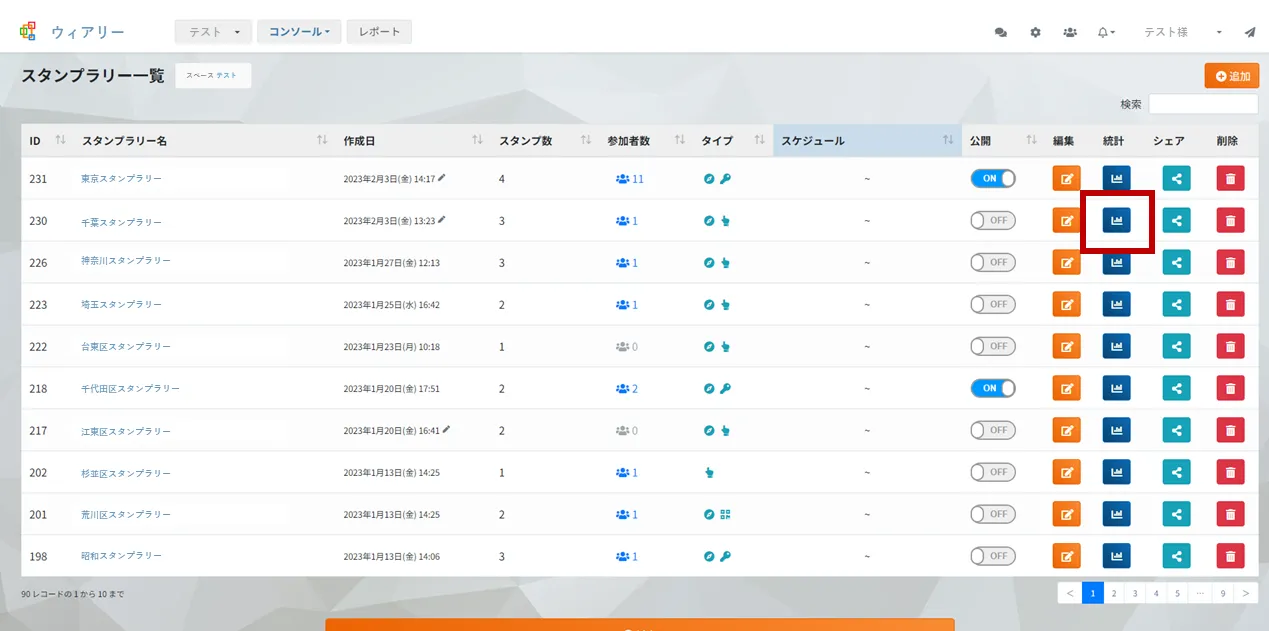Sort by スタンプラリー名 column
Viewport: 1269px width, 631px height.
pos(204,141)
